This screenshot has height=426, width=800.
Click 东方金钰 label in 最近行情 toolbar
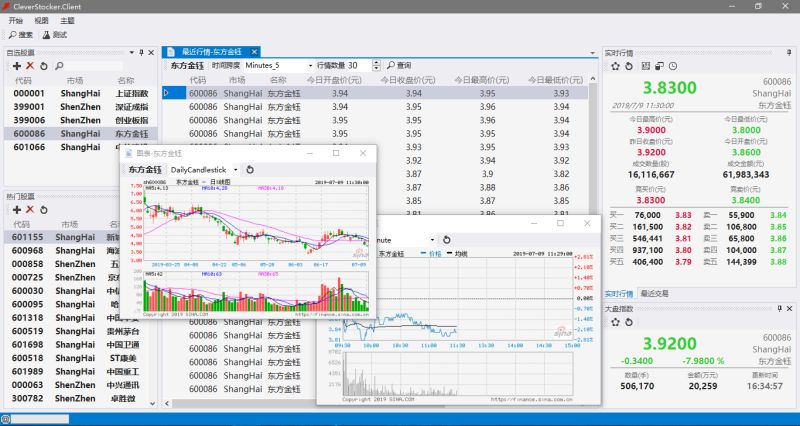point(187,66)
